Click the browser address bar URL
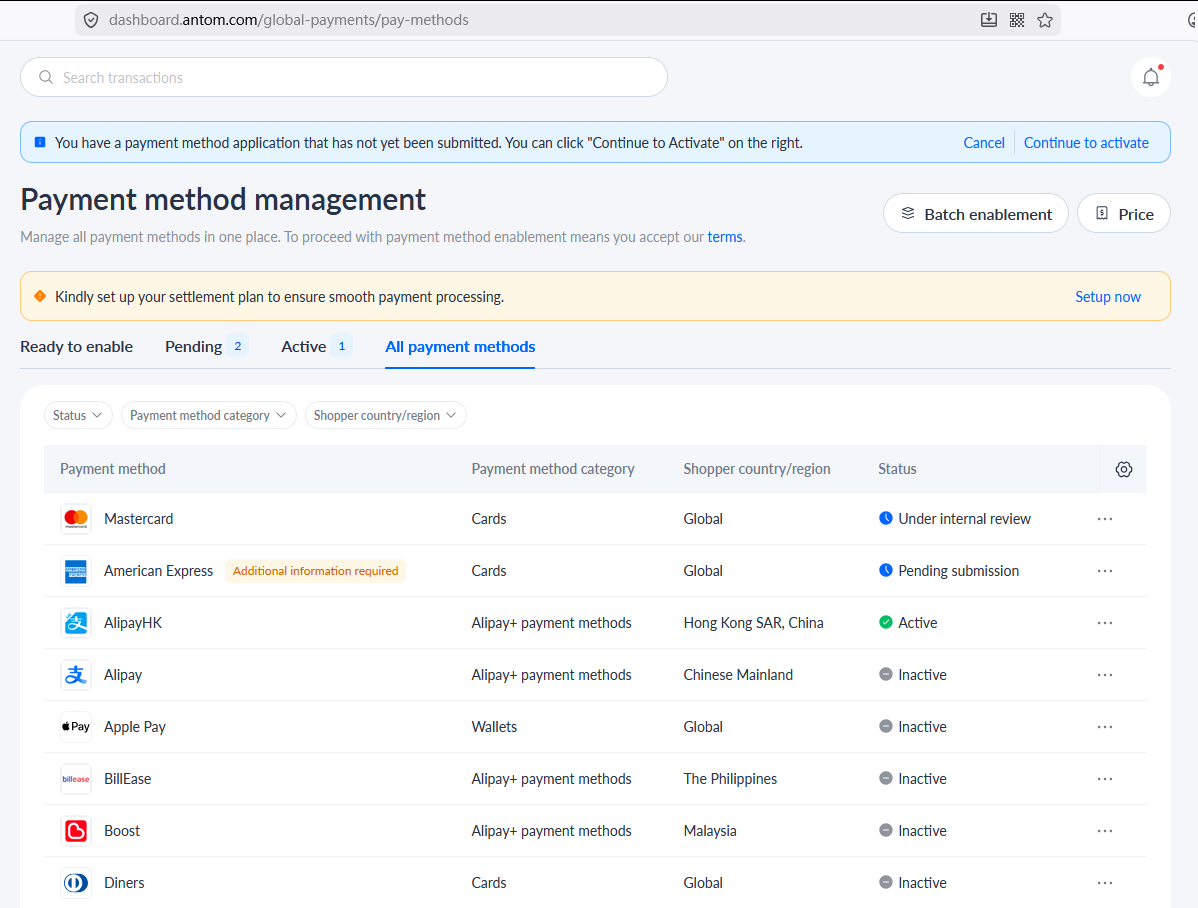 pyautogui.click(x=289, y=20)
